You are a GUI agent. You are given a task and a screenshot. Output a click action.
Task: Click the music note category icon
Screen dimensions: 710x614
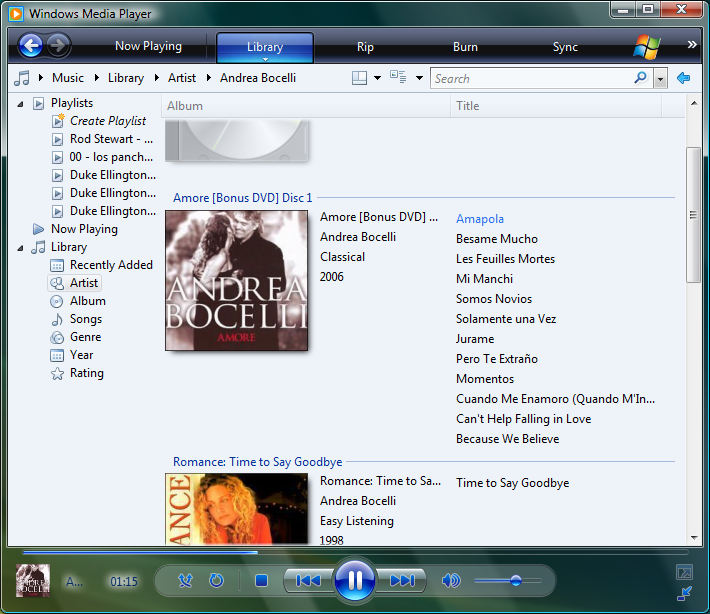click(22, 78)
